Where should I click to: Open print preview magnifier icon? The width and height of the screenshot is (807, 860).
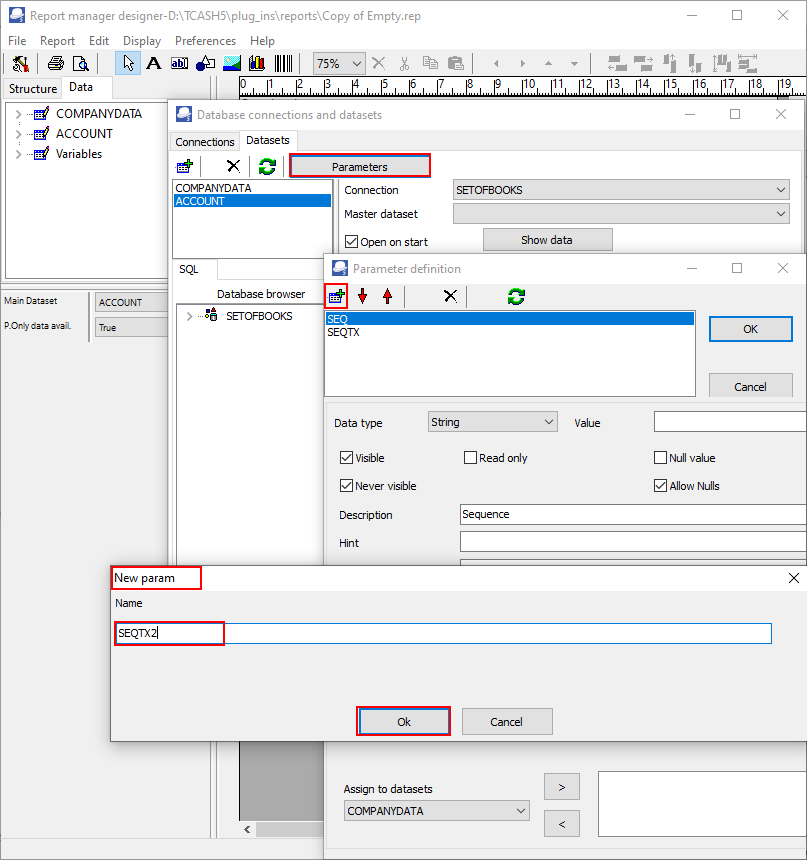click(x=81, y=64)
